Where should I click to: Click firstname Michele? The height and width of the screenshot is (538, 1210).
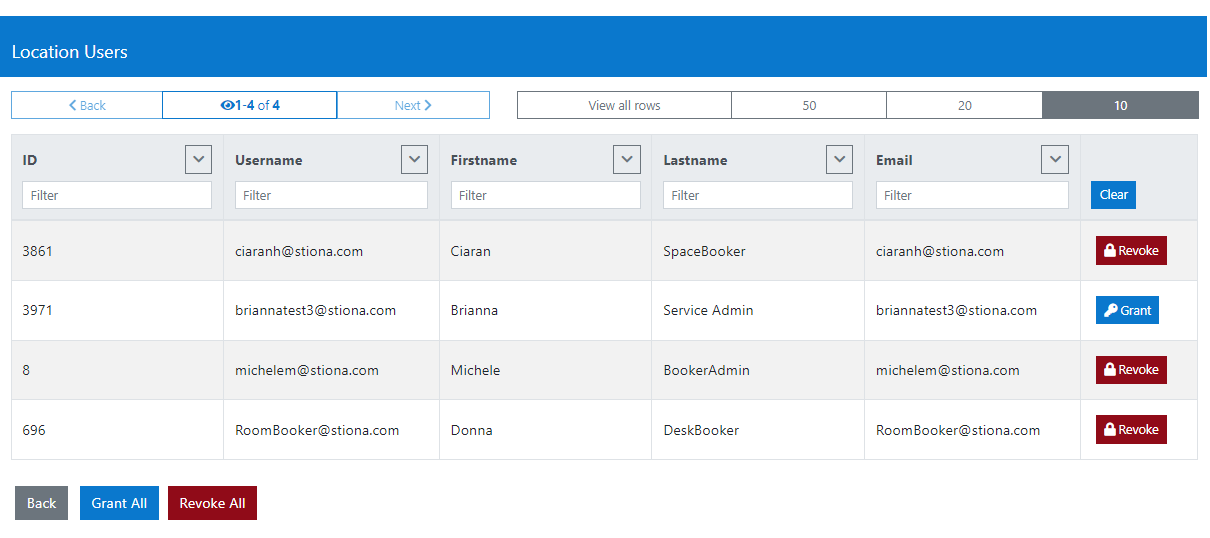(475, 370)
